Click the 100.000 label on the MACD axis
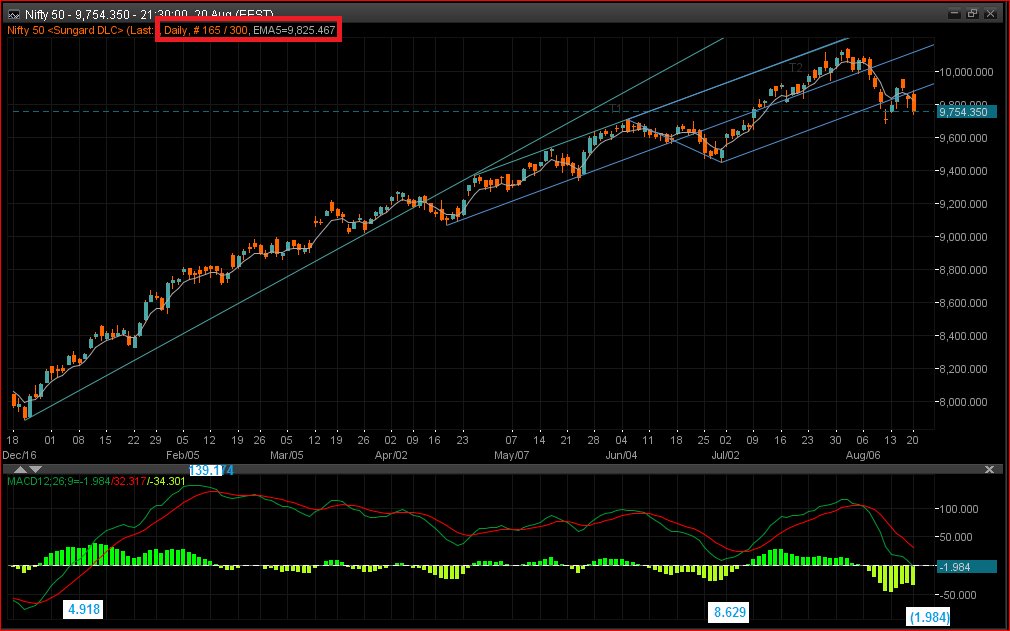This screenshot has height=631, width=1010. coord(959,509)
